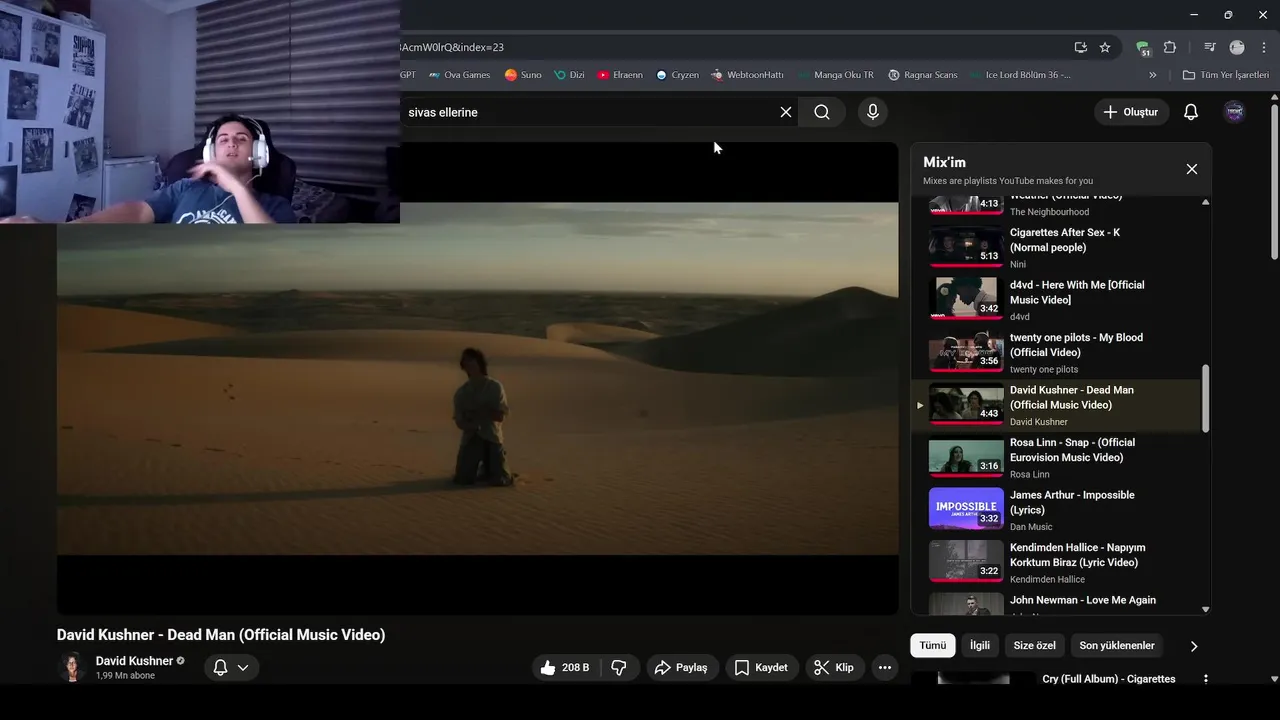Open the Dizi bookmark
This screenshot has height=720, width=1280.
point(569,75)
